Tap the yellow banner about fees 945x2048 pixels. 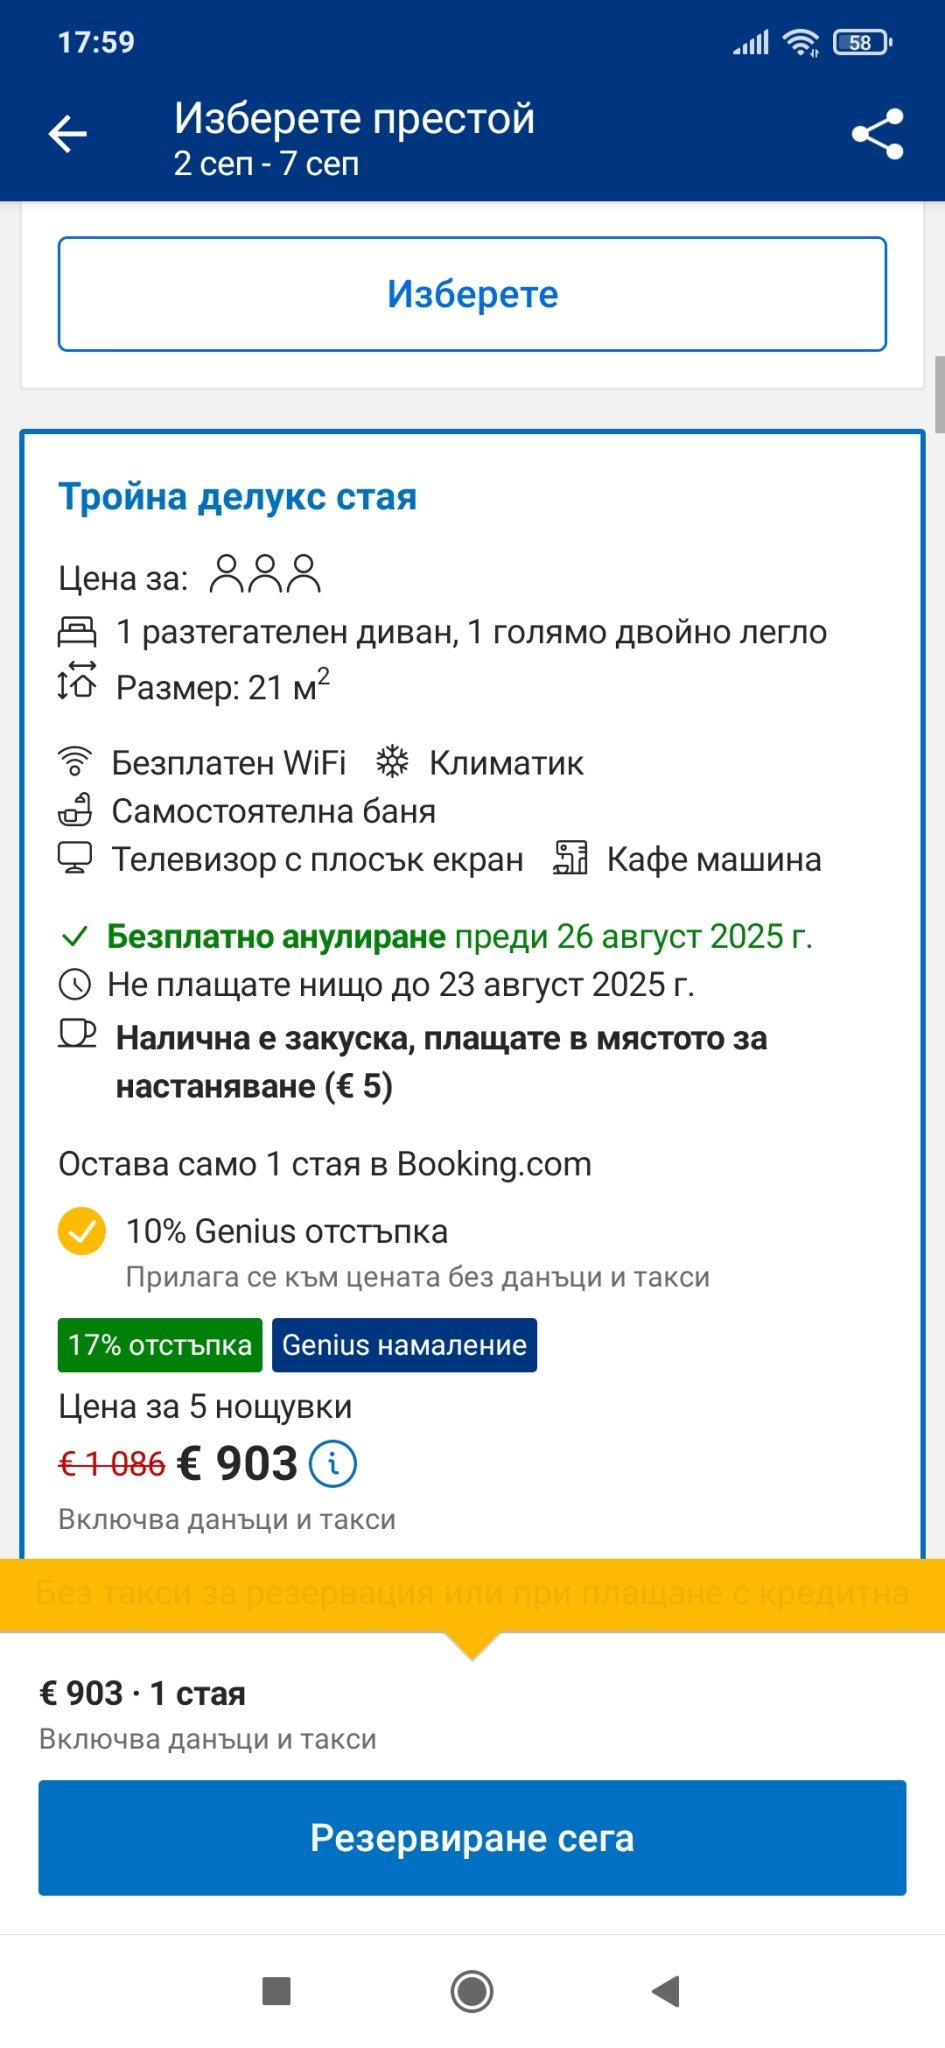[472, 1593]
